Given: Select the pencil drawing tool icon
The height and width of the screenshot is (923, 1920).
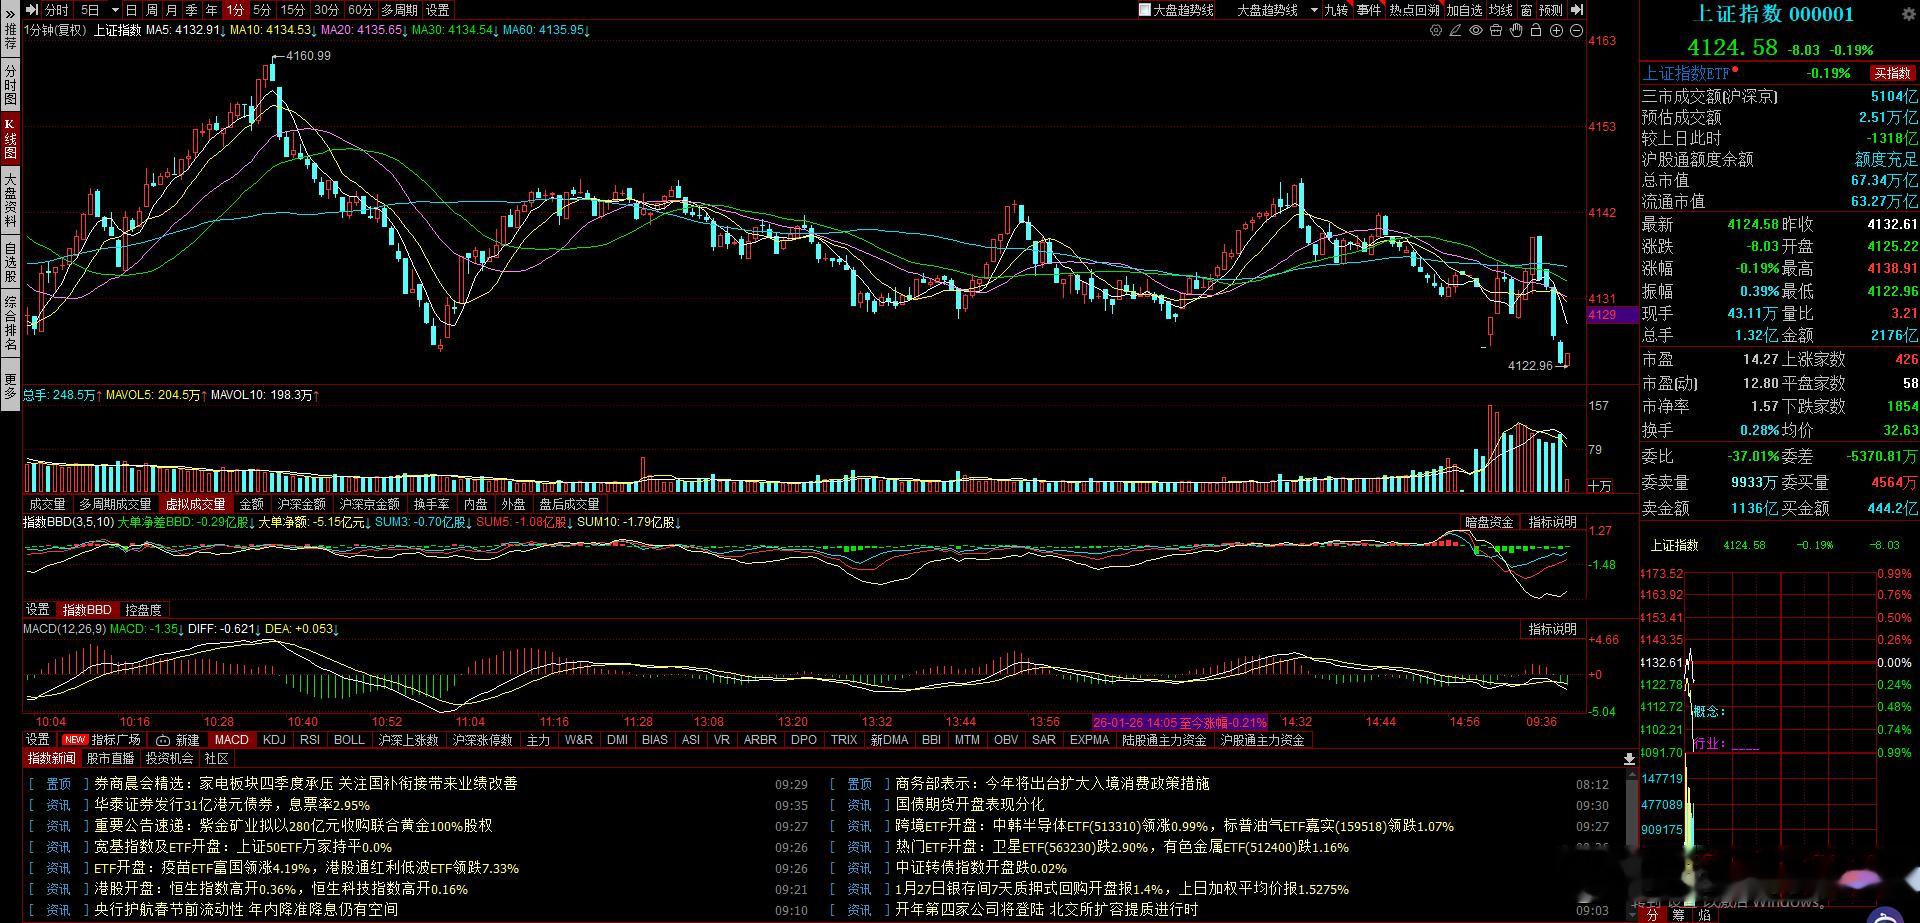Looking at the screenshot, I should point(1456,31).
